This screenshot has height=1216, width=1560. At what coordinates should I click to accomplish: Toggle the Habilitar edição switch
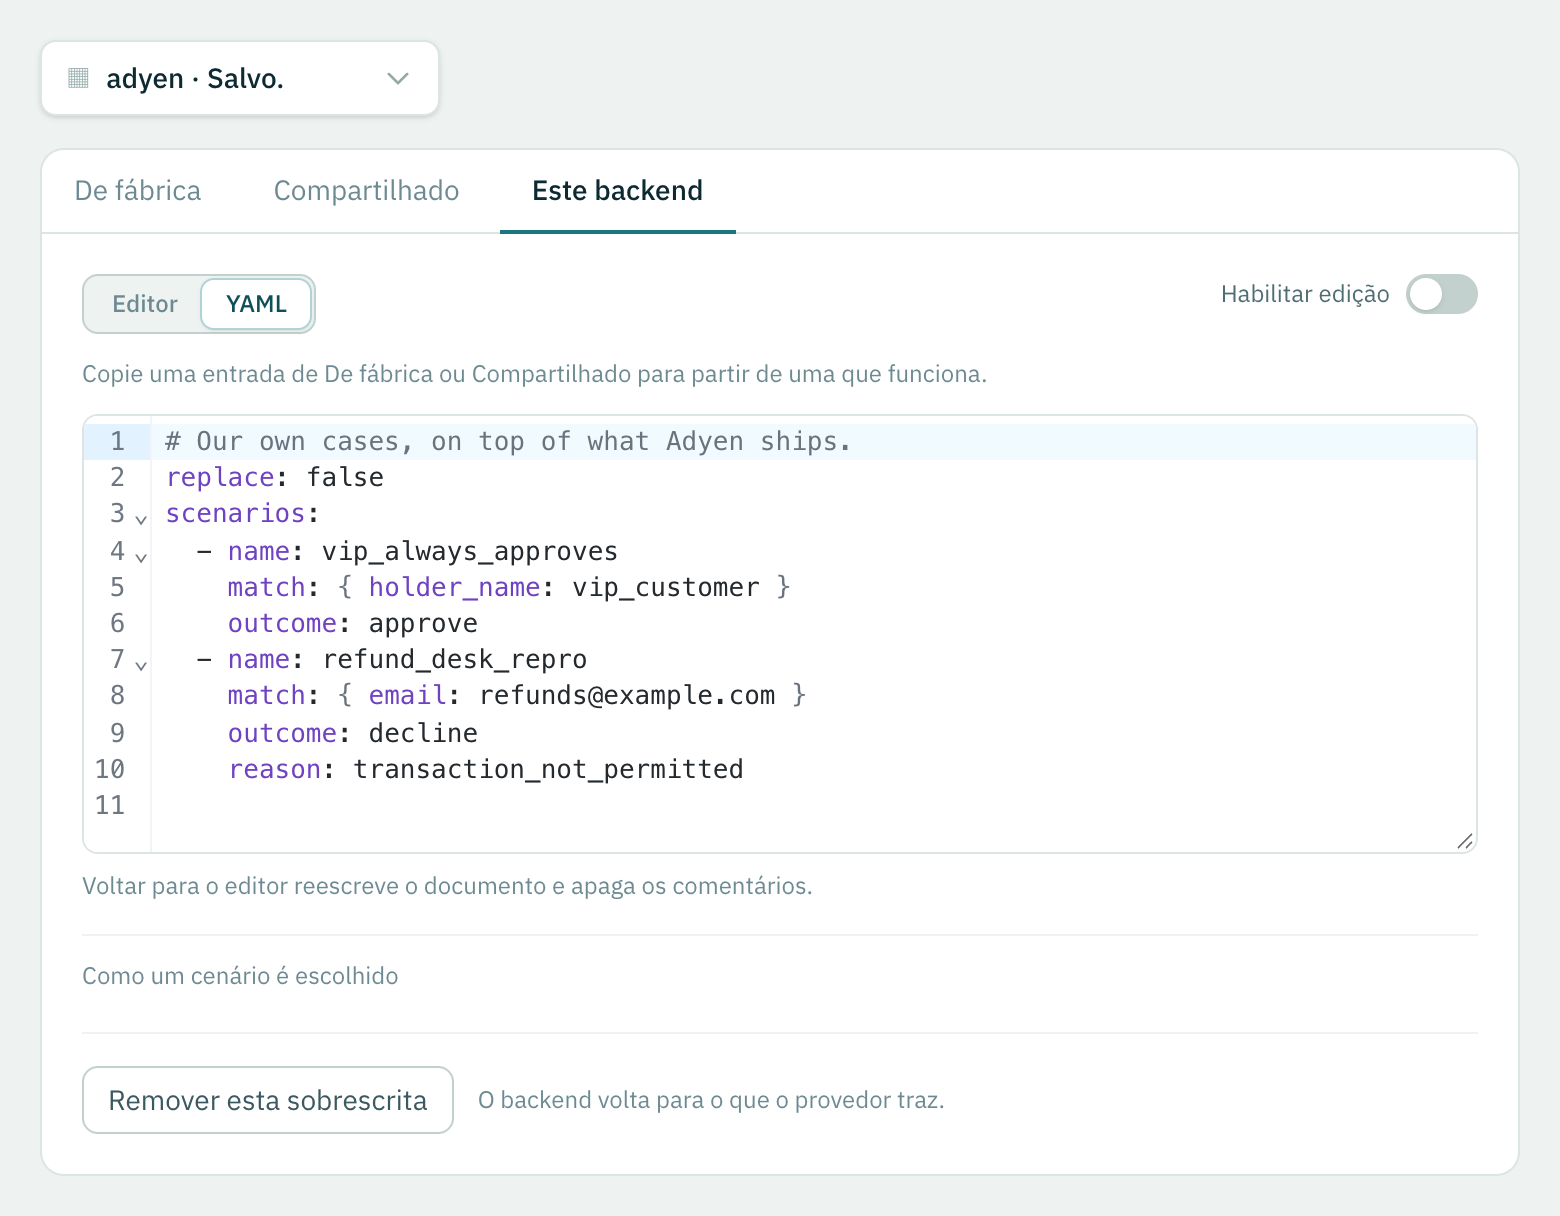[x=1441, y=294]
